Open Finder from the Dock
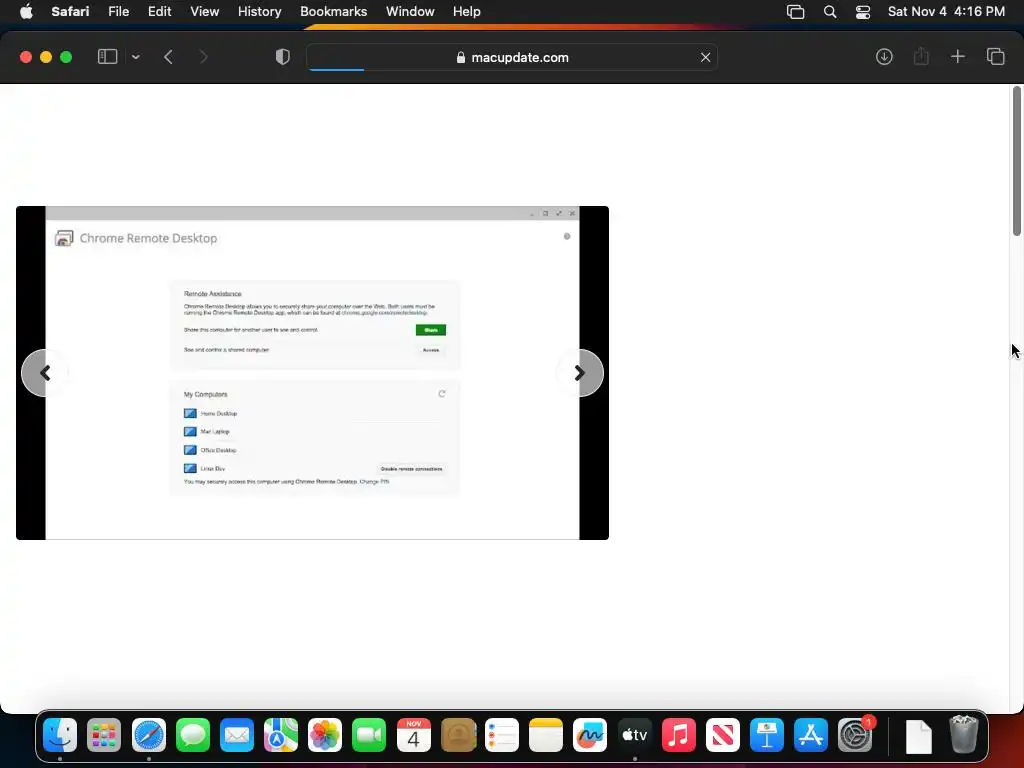The height and width of the screenshot is (768, 1024). pyautogui.click(x=60, y=735)
